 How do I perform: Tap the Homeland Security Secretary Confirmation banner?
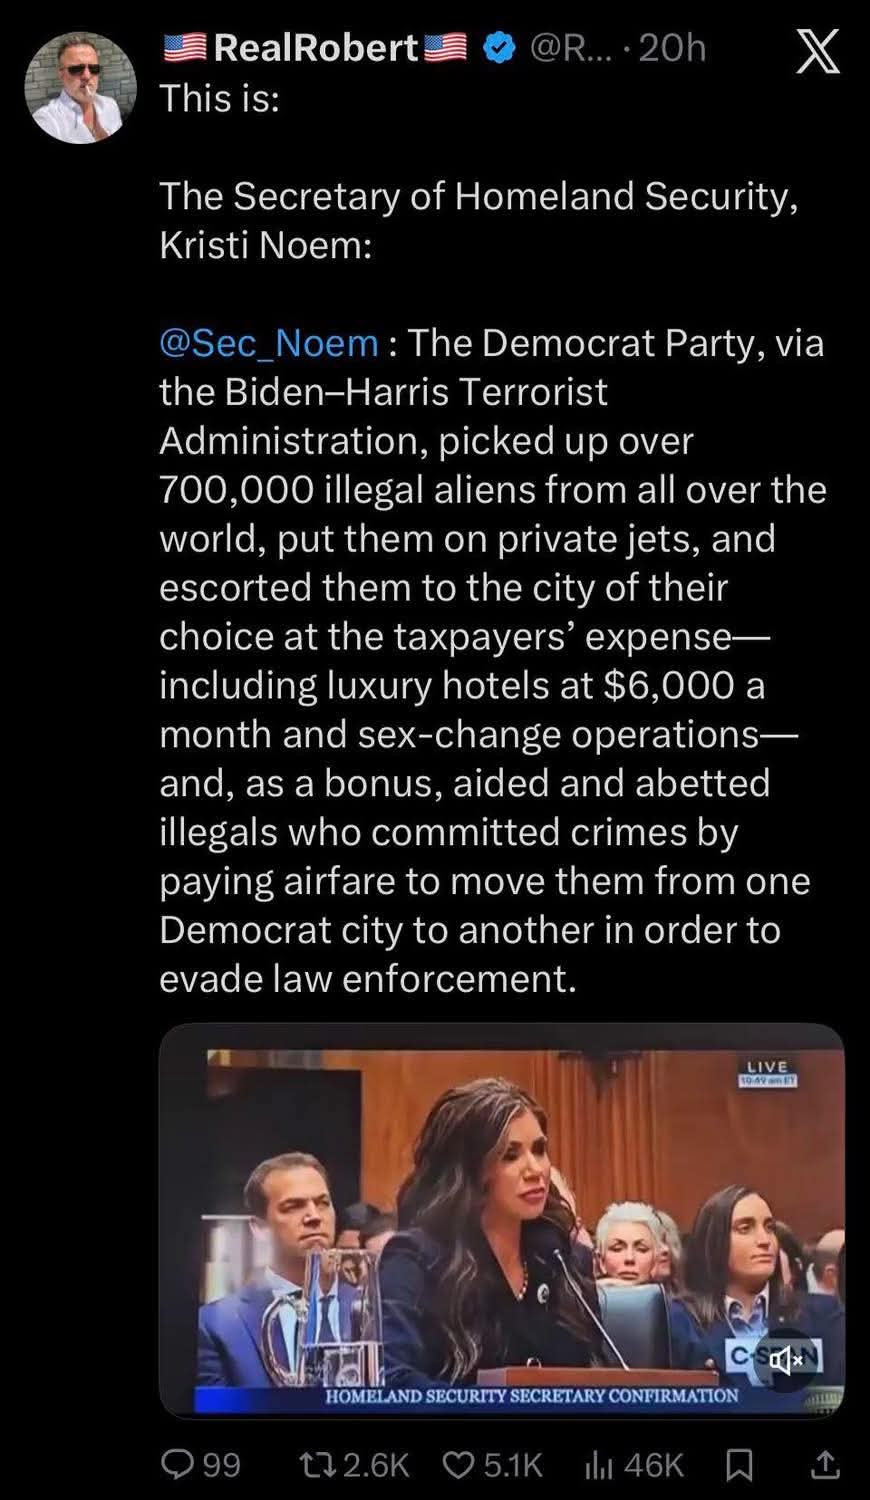coord(531,1395)
